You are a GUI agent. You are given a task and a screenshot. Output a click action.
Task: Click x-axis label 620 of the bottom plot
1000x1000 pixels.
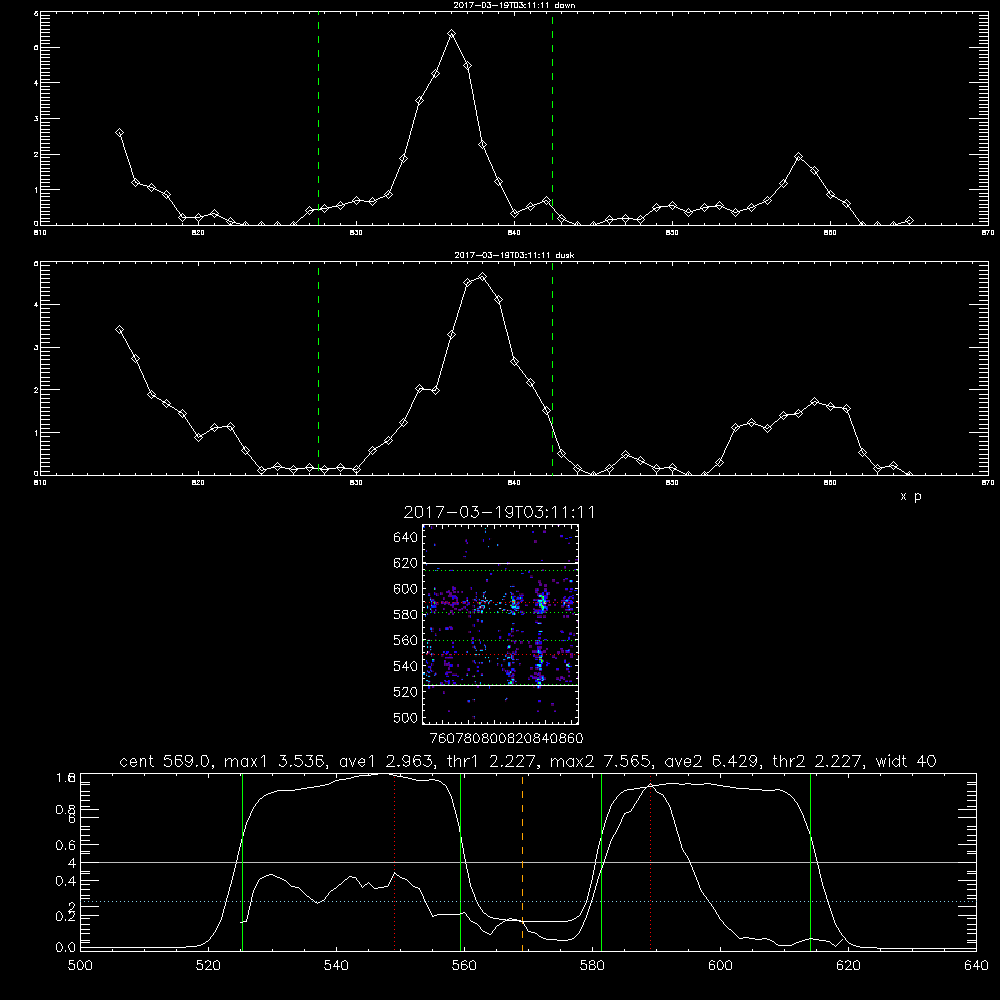click(x=848, y=966)
